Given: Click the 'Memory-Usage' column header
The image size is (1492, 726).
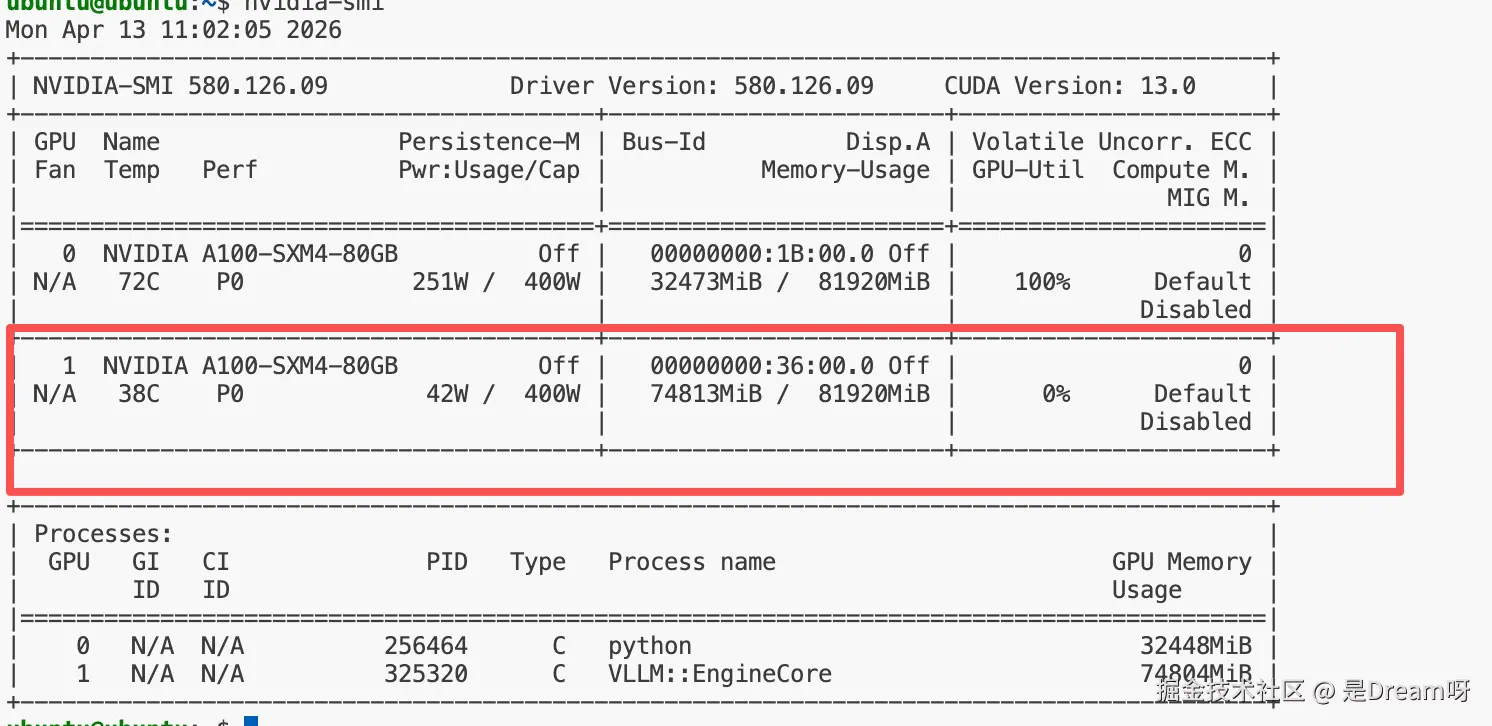Looking at the screenshot, I should tap(846, 170).
